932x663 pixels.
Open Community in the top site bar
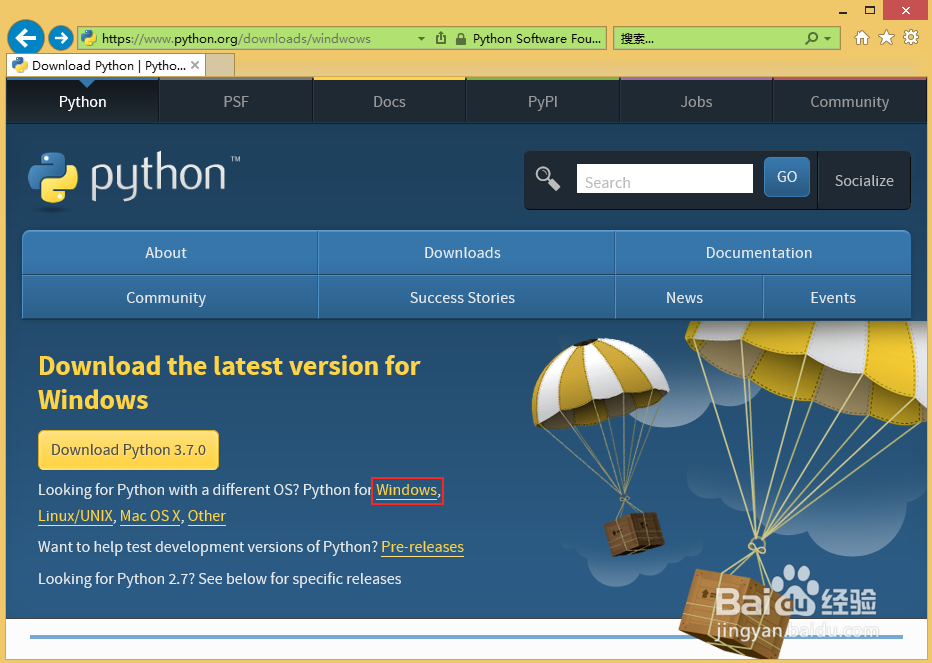click(x=849, y=102)
